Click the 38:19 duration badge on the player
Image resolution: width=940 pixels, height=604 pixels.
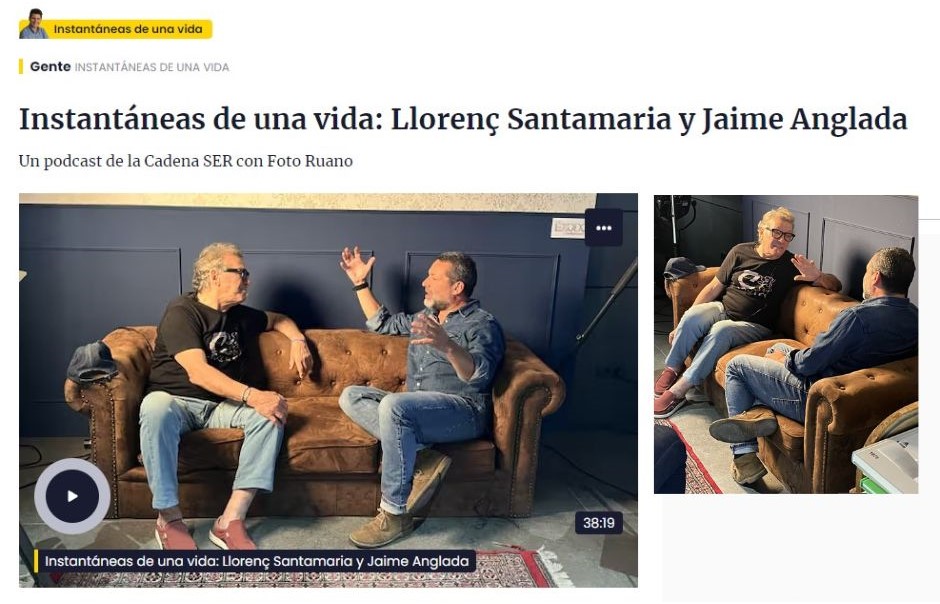tap(599, 523)
